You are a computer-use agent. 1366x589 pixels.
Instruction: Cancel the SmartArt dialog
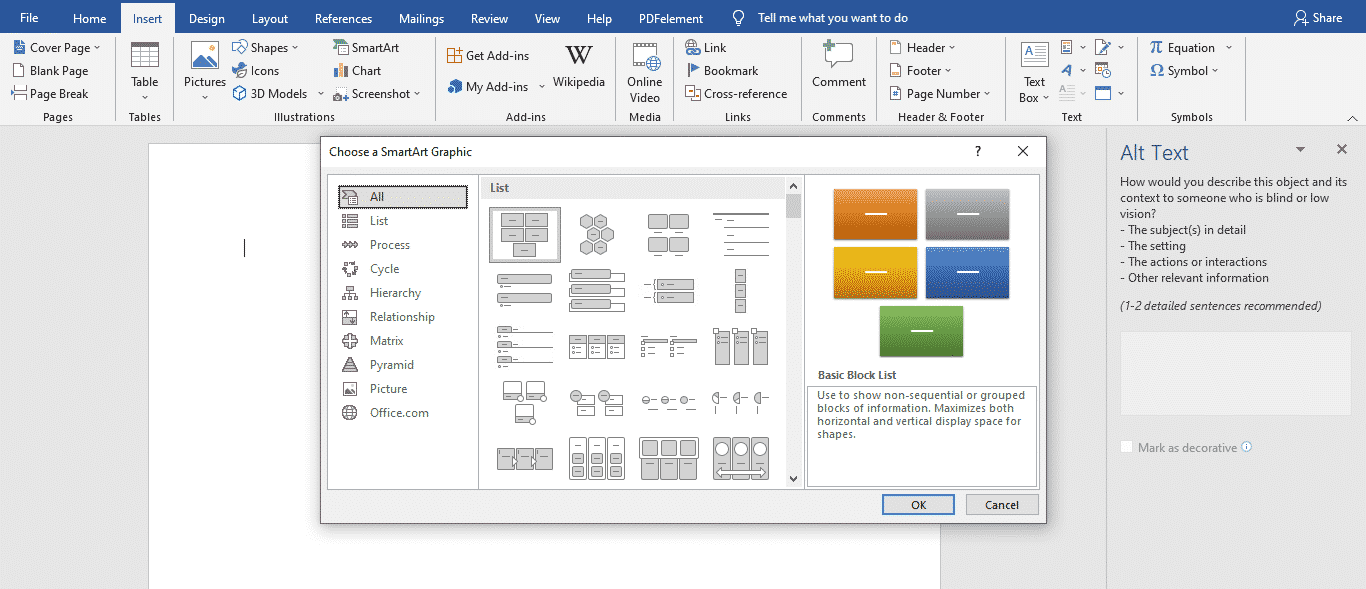pos(1002,504)
